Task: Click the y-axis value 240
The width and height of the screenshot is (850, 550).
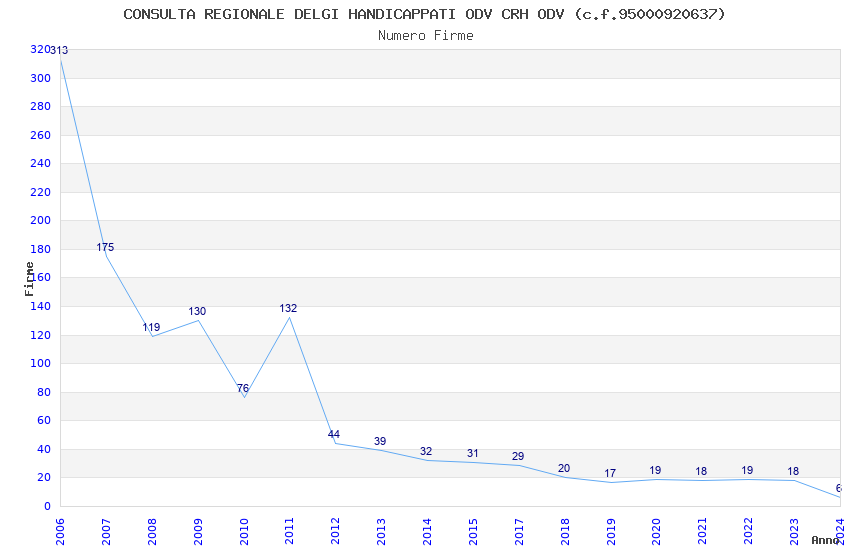Action: coord(41,163)
